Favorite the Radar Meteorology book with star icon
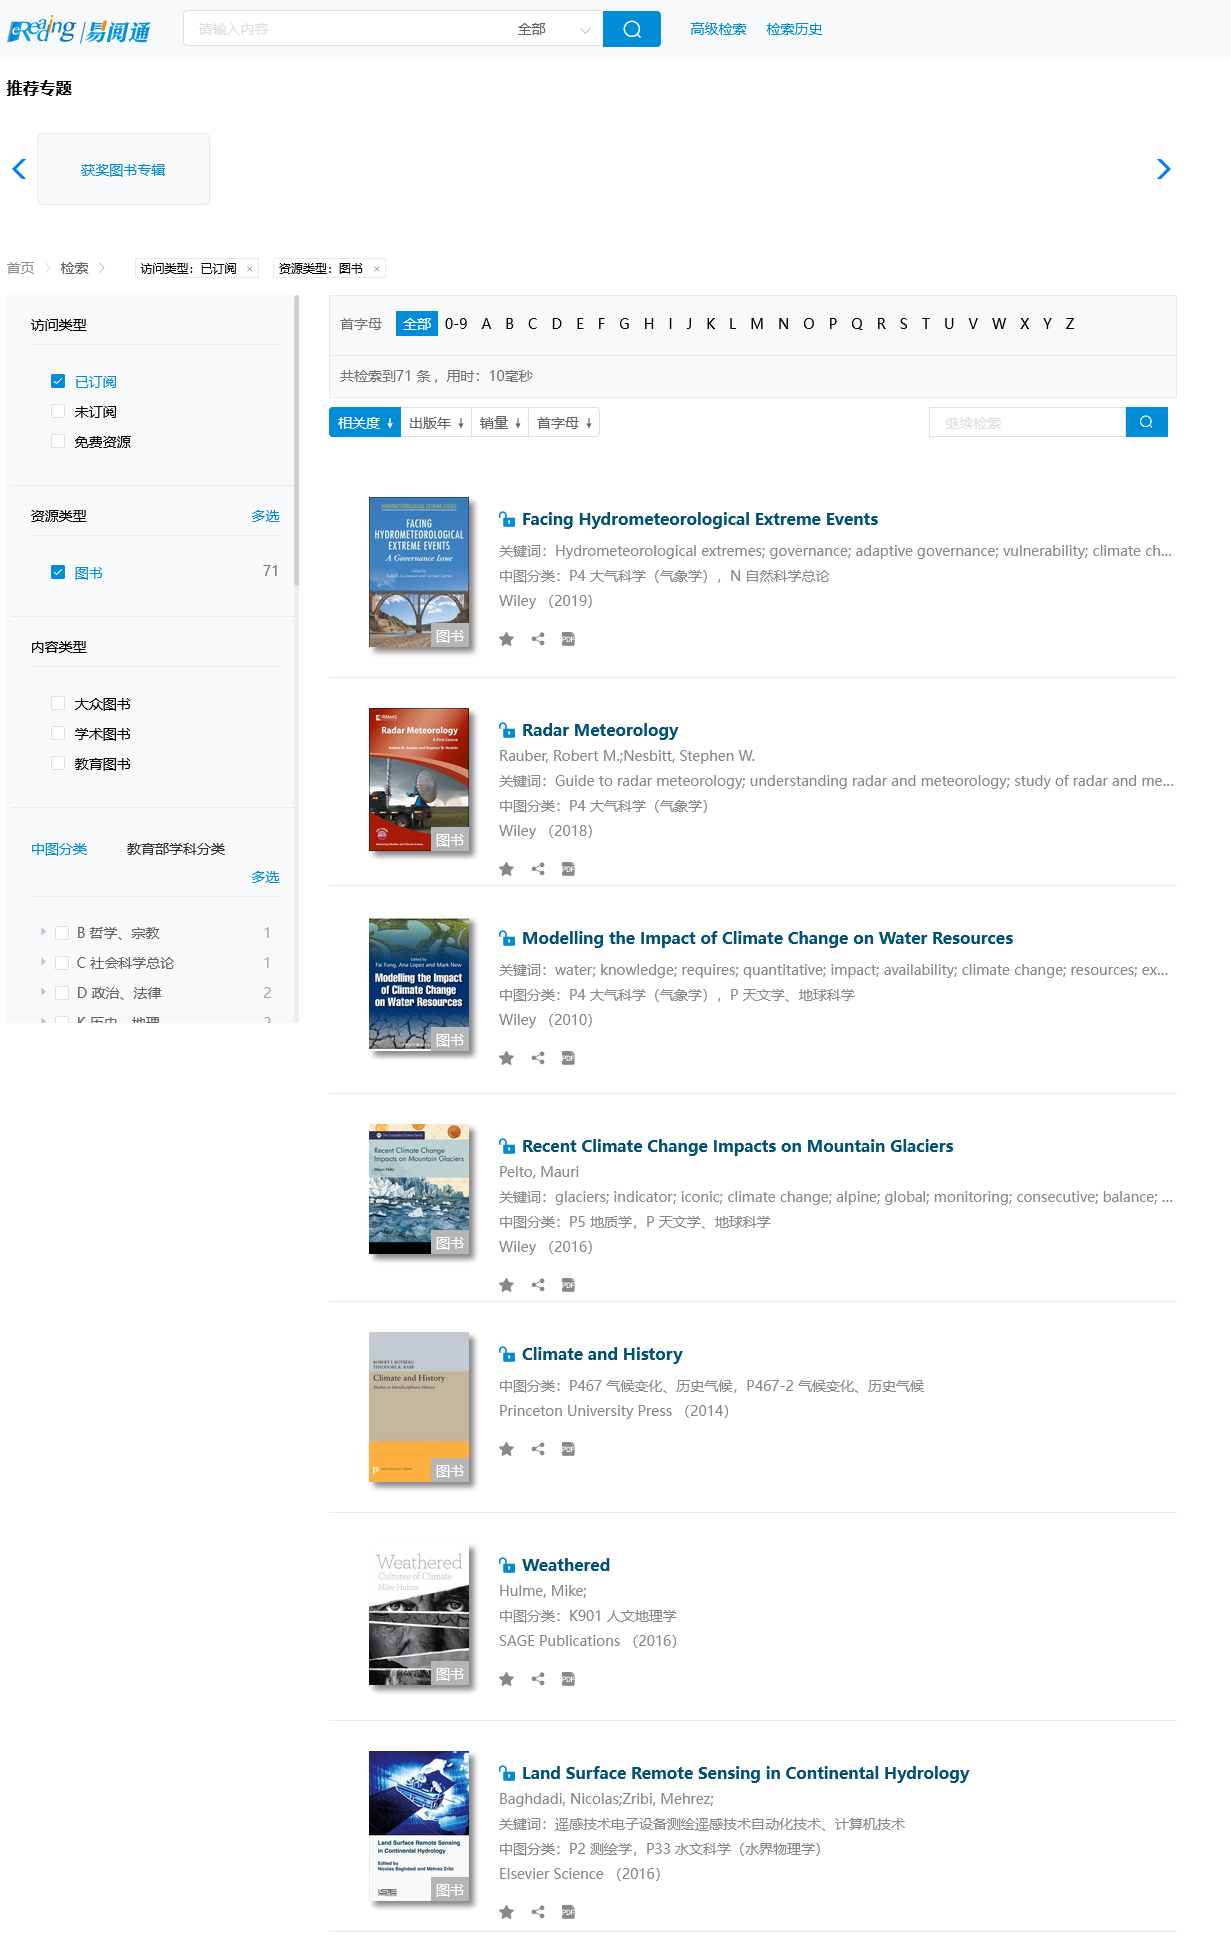1231x1942 pixels. 507,869
